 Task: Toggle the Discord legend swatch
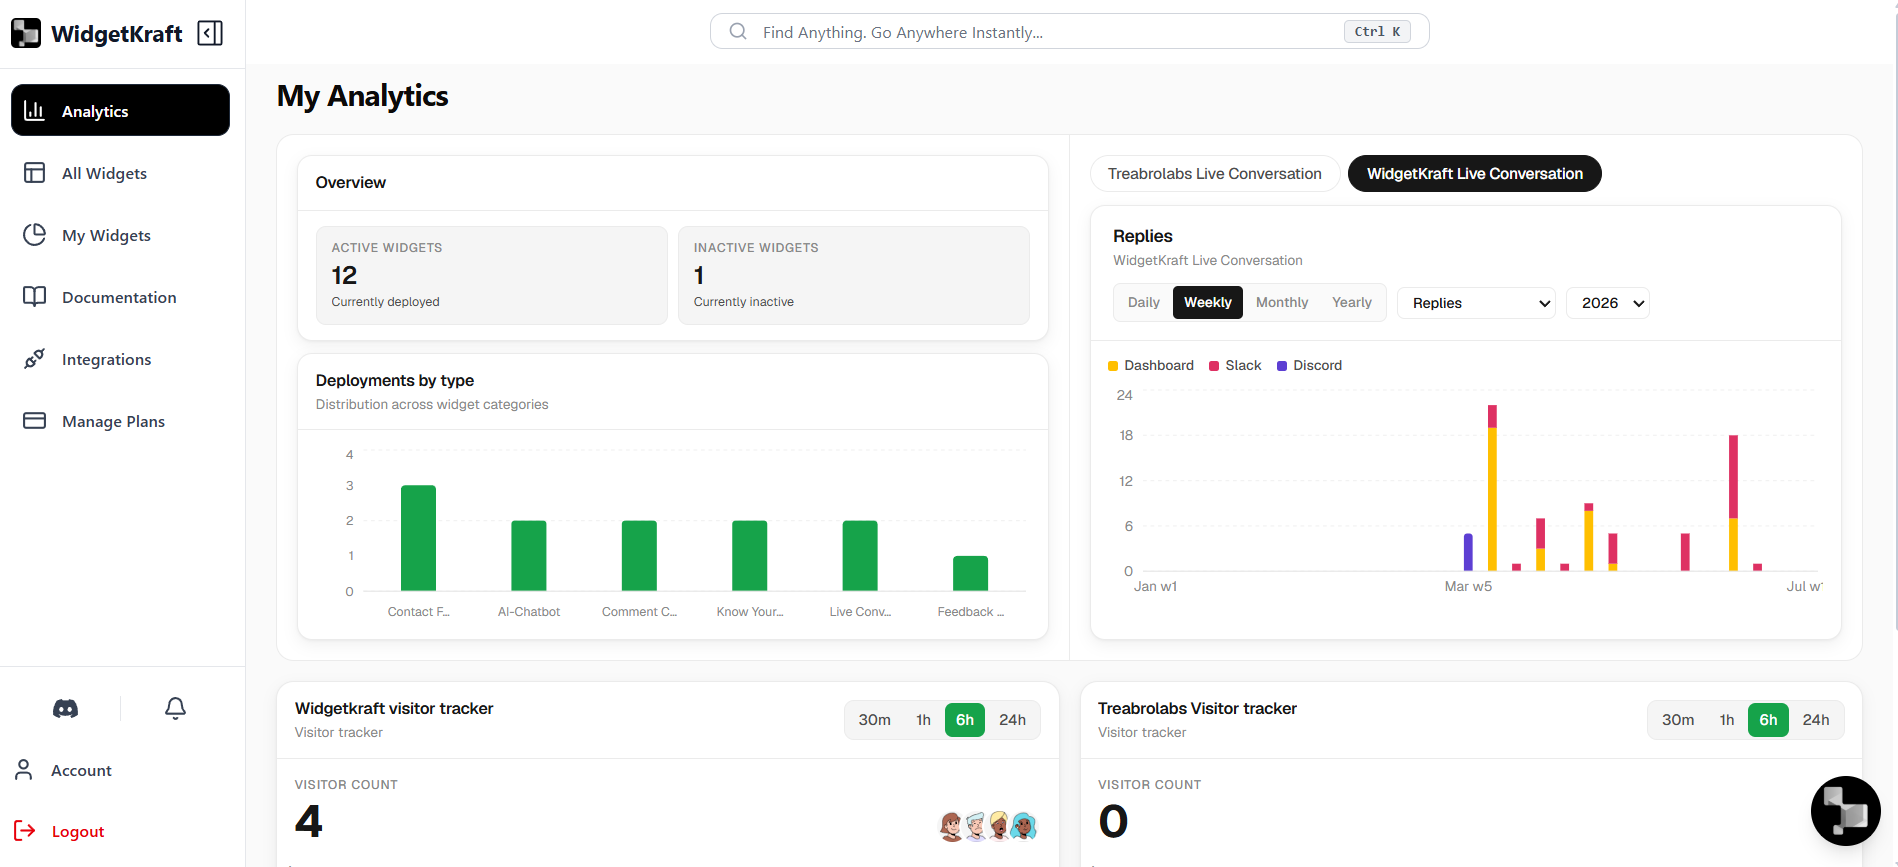click(1282, 366)
